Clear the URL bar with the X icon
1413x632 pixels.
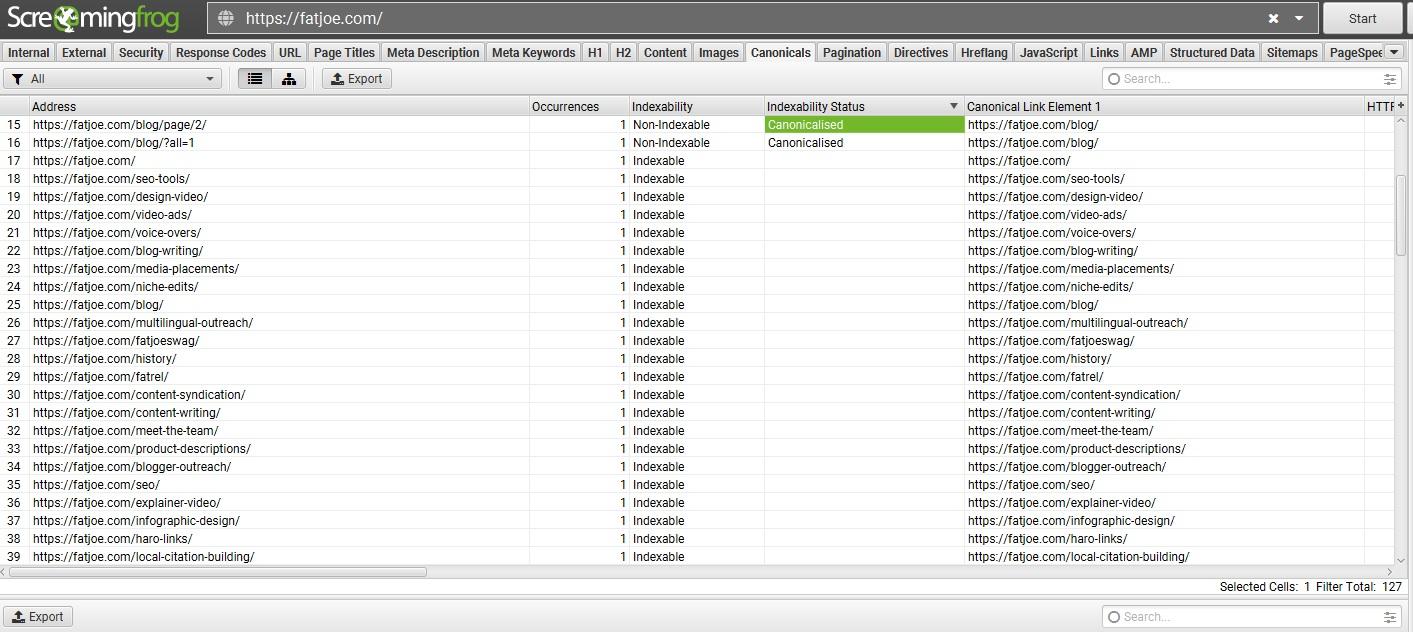1273,19
